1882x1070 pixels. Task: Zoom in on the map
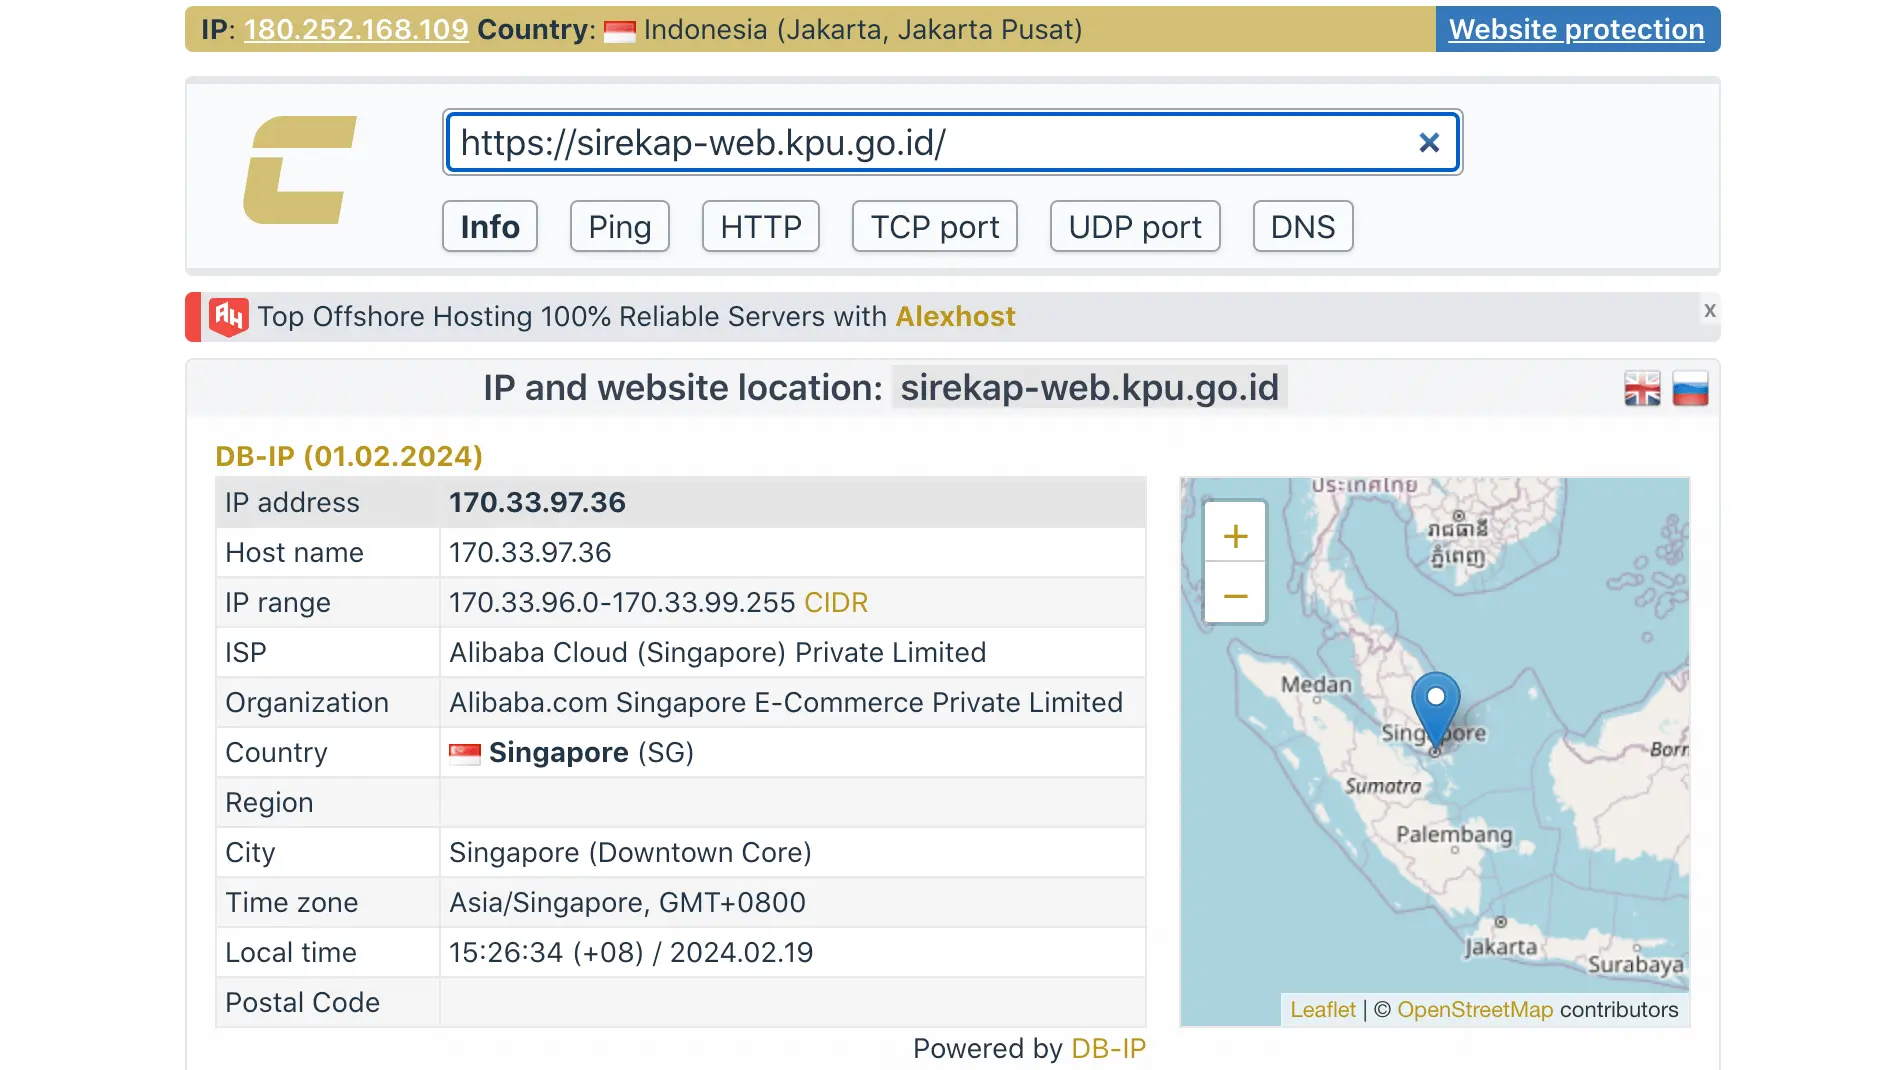tap(1235, 535)
